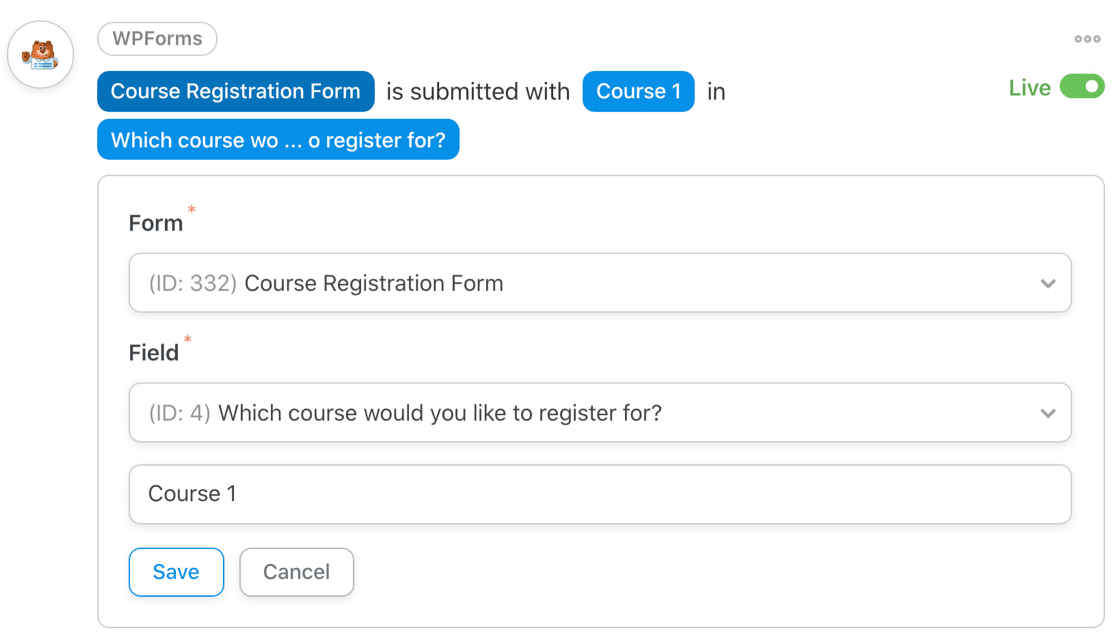1116x642 pixels.
Task: Click the chevron arrow in Field dropdown
Action: coord(1048,413)
